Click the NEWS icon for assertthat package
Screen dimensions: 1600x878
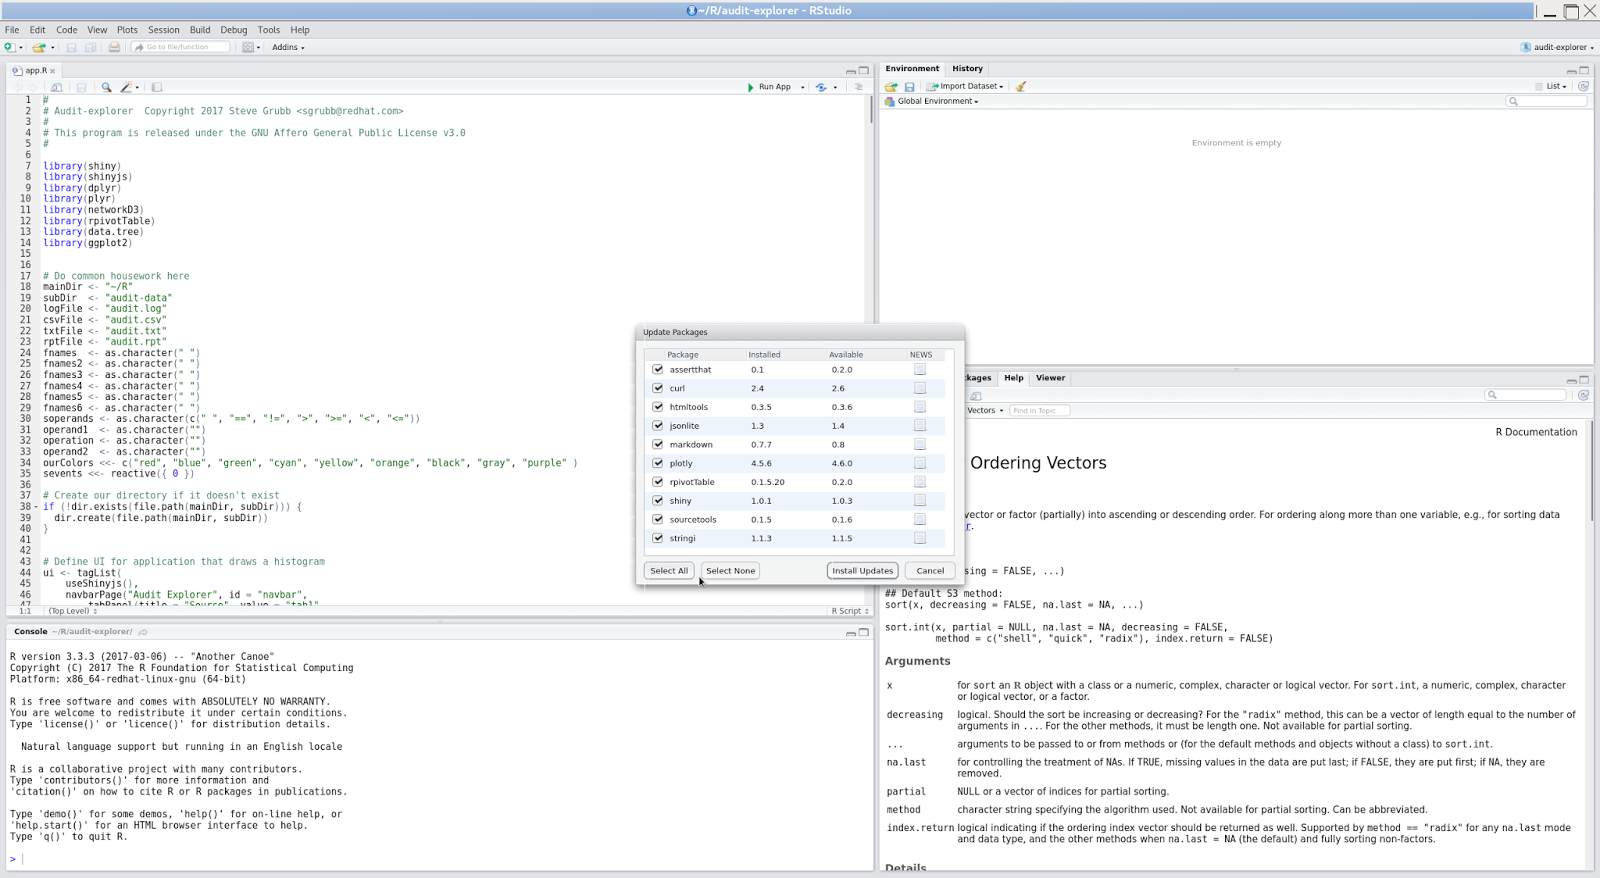(x=920, y=370)
